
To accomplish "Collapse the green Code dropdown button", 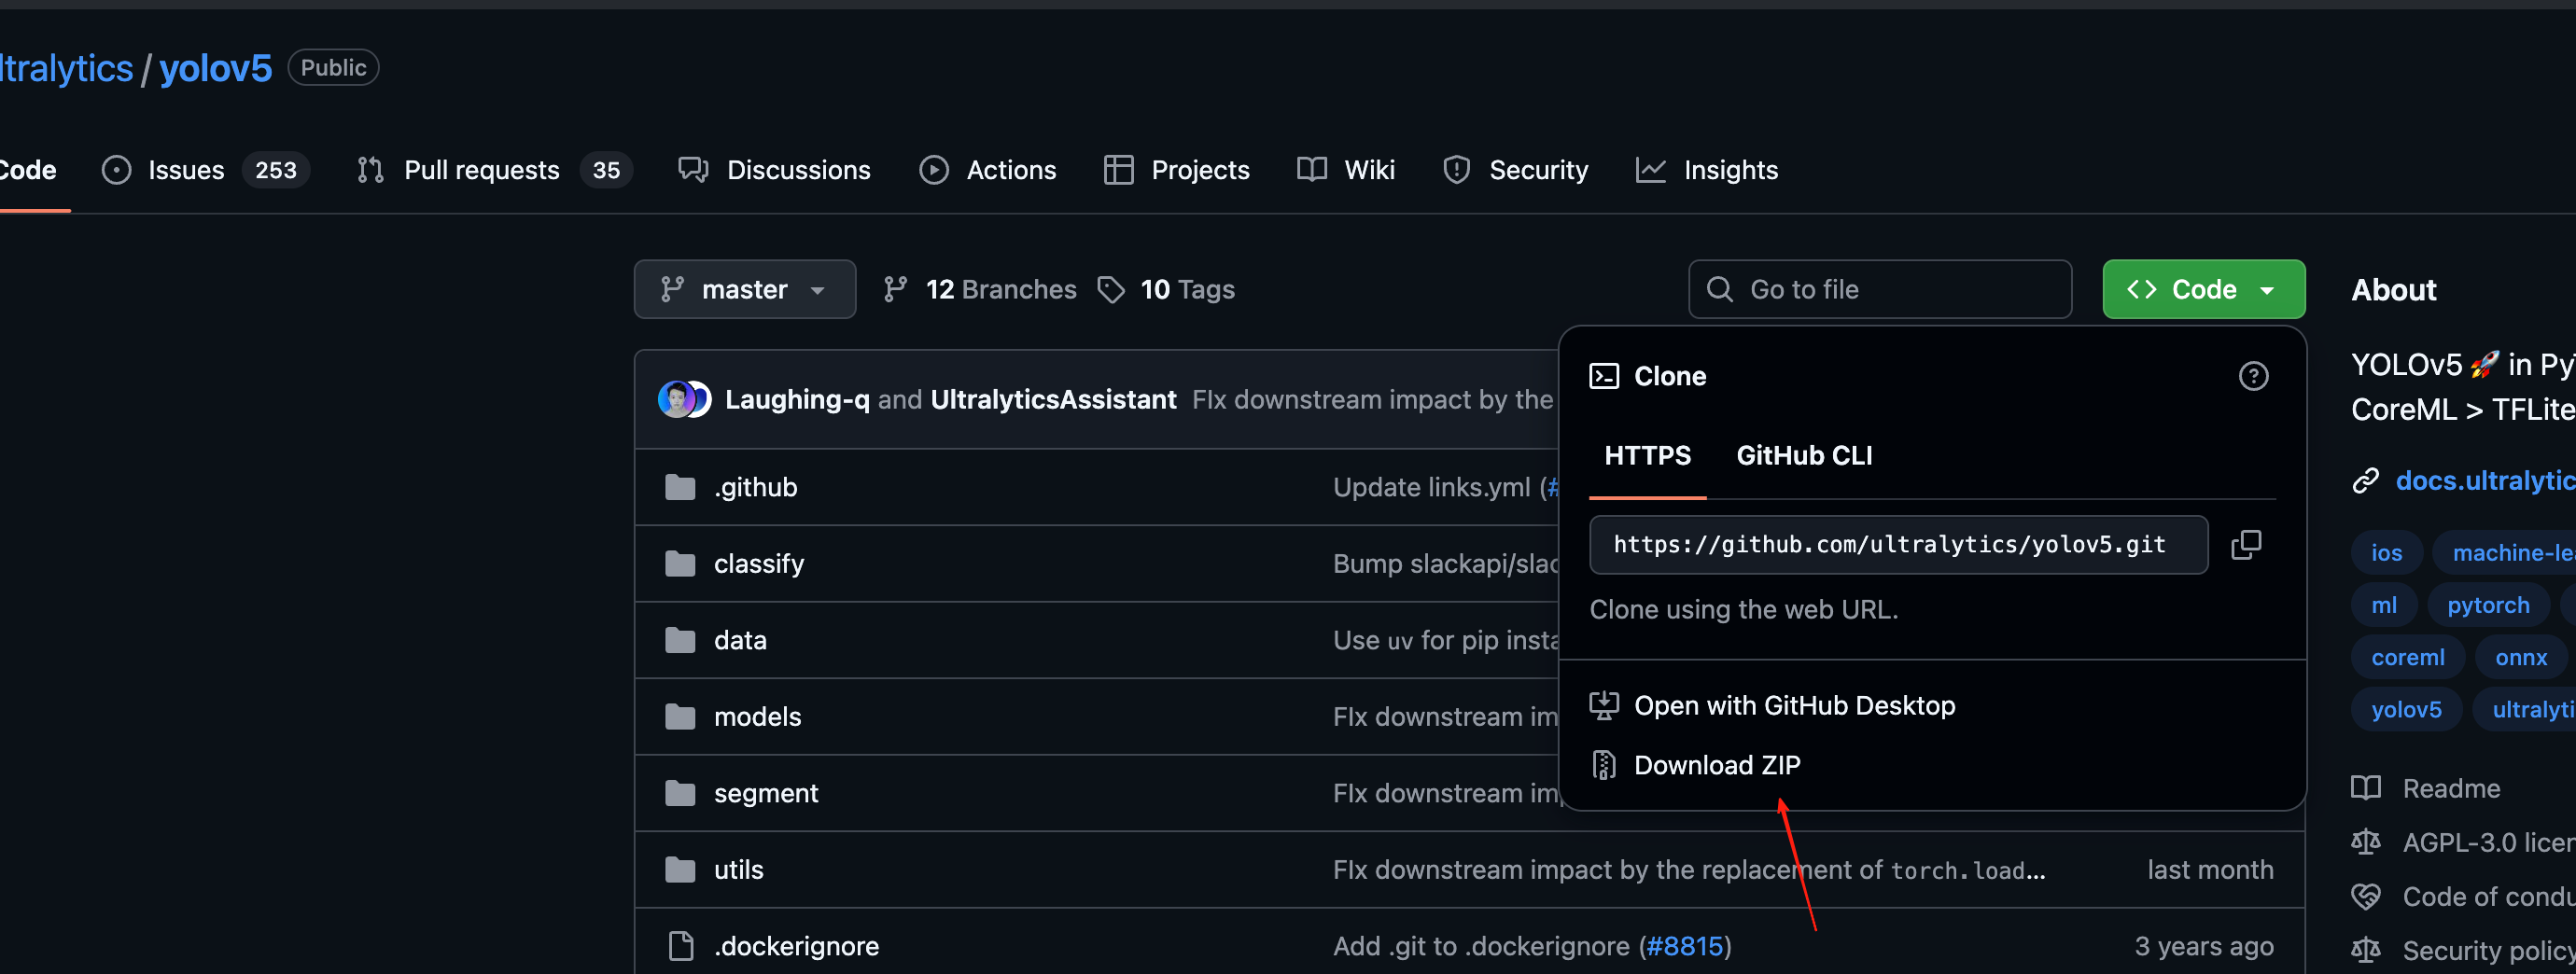I will tap(2203, 290).
